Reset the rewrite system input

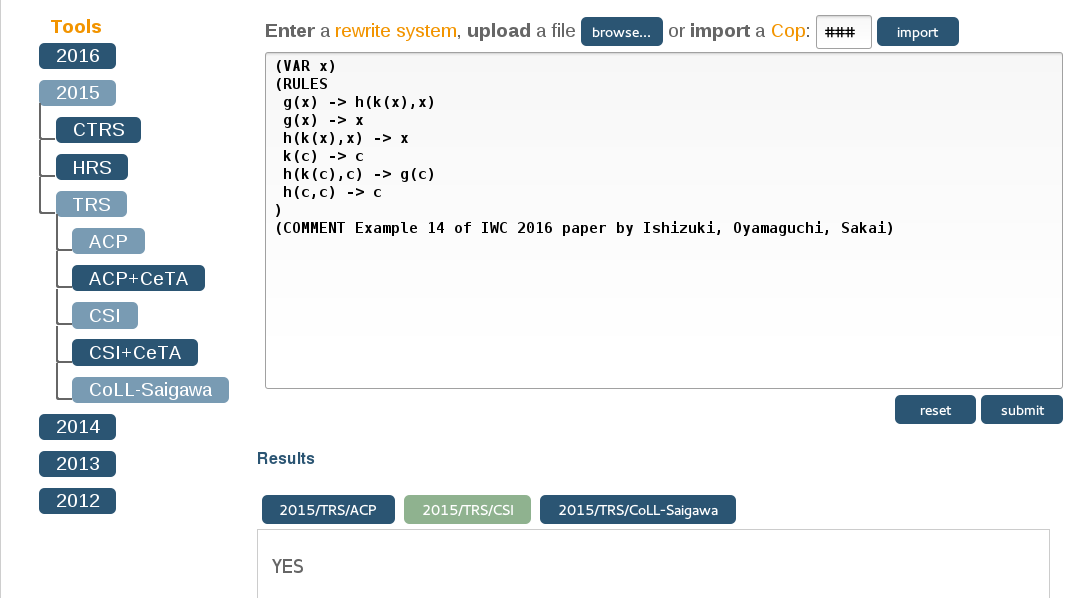click(935, 410)
